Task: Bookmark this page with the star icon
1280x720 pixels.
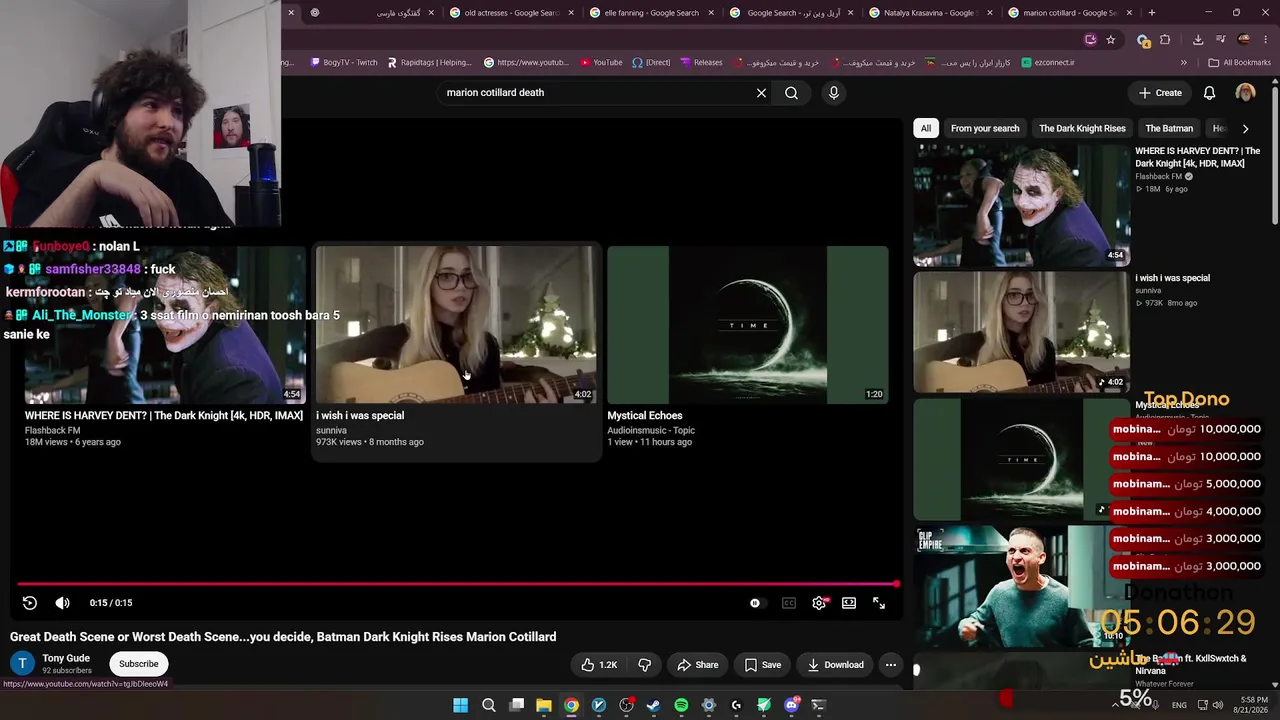Action: click(1111, 40)
